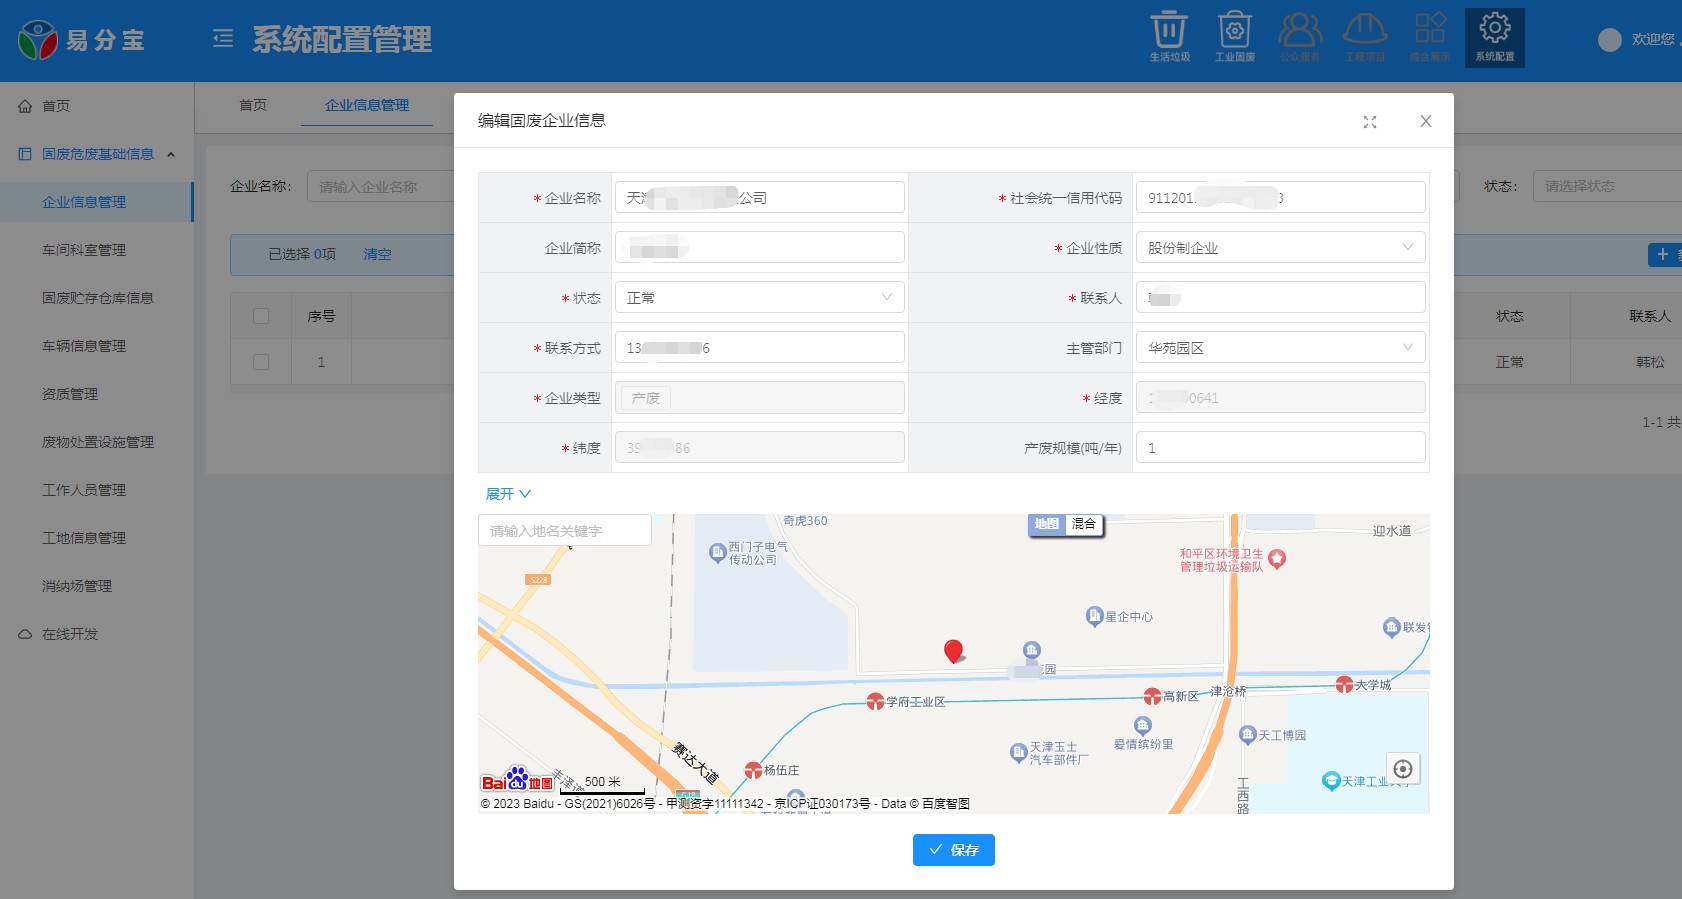Open 车辆信息管理 in the sidebar
Screen dimensions: 1682x899
point(96,346)
